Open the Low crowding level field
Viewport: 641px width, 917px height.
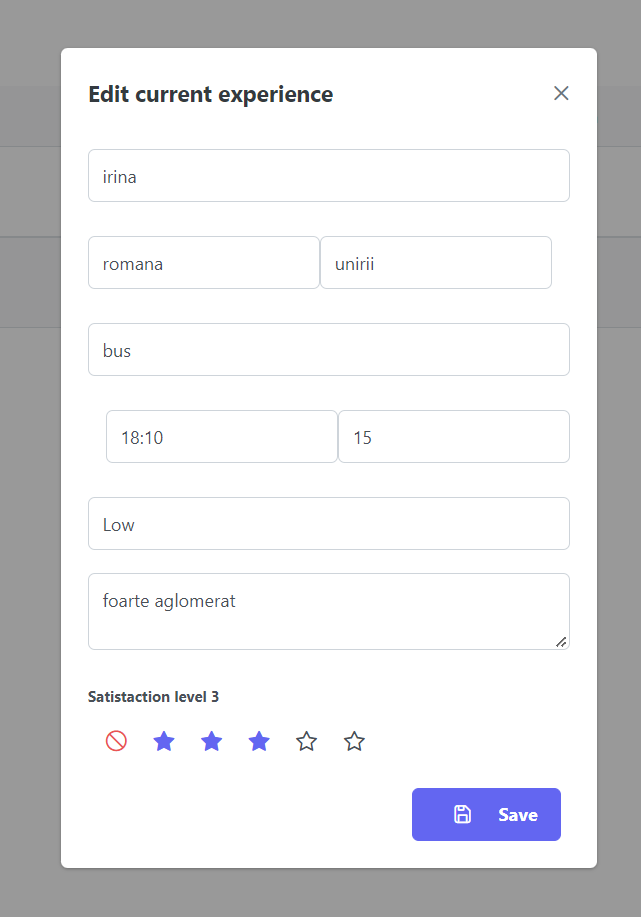click(x=328, y=523)
